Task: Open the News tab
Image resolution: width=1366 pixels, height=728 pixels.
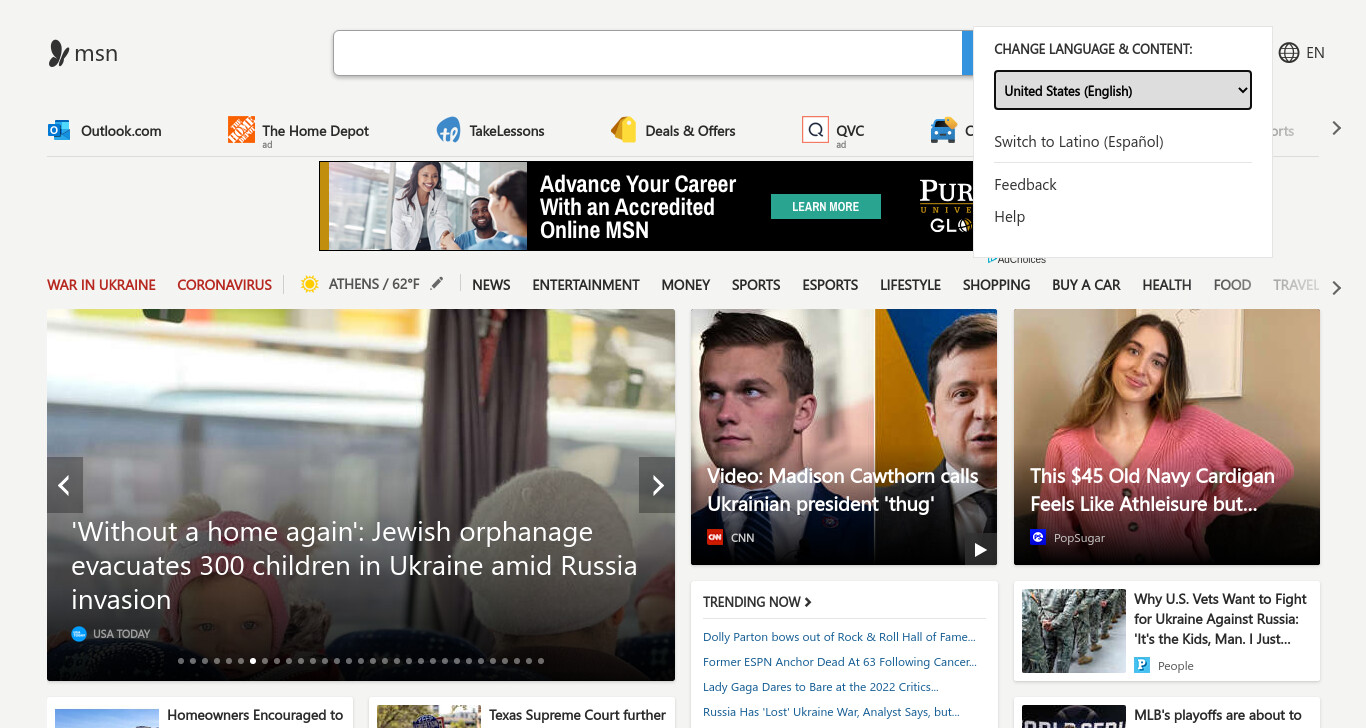Action: tap(491, 285)
